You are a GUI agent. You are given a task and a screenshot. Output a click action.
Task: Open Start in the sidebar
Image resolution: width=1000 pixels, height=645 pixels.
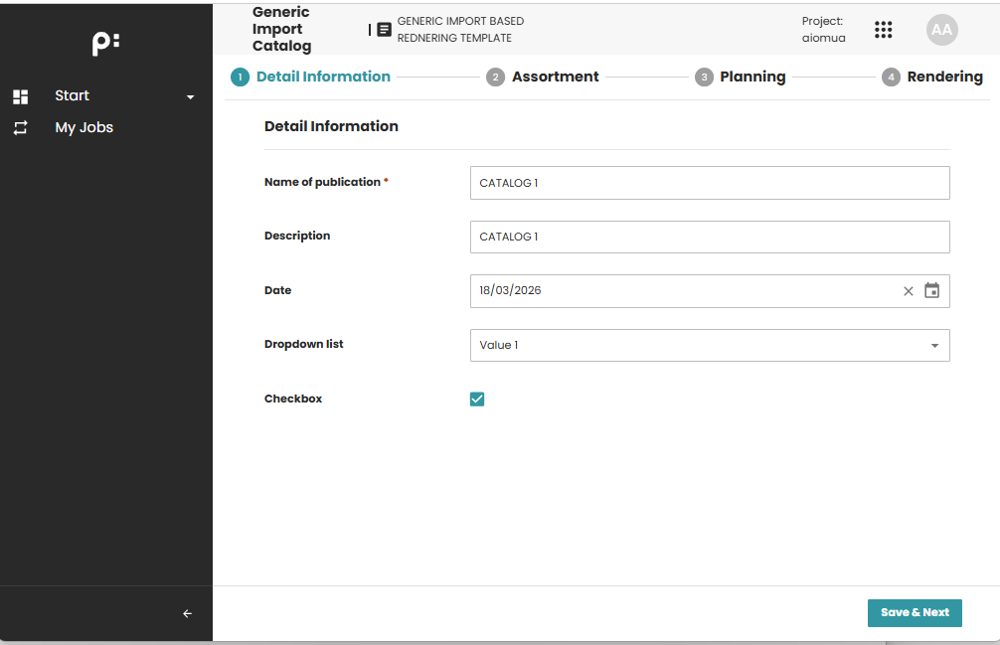click(x=72, y=96)
